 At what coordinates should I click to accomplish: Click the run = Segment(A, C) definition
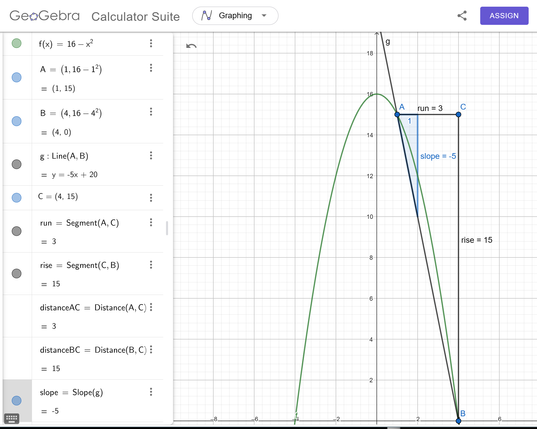(79, 223)
